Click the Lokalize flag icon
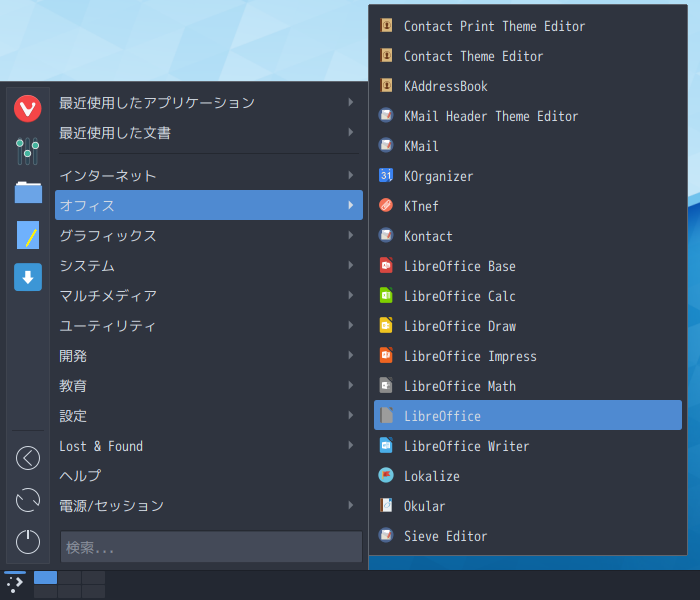Image resolution: width=700 pixels, height=600 pixels. 386,475
